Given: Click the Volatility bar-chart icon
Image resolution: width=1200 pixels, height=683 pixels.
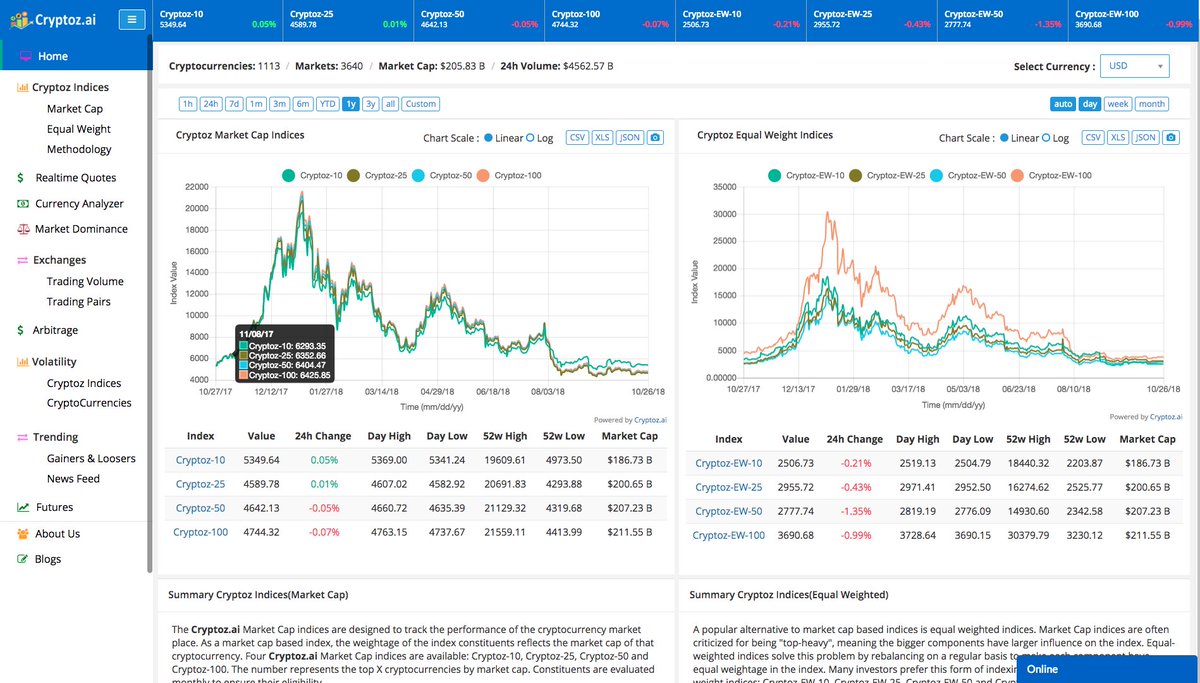Looking at the screenshot, I should point(22,362).
